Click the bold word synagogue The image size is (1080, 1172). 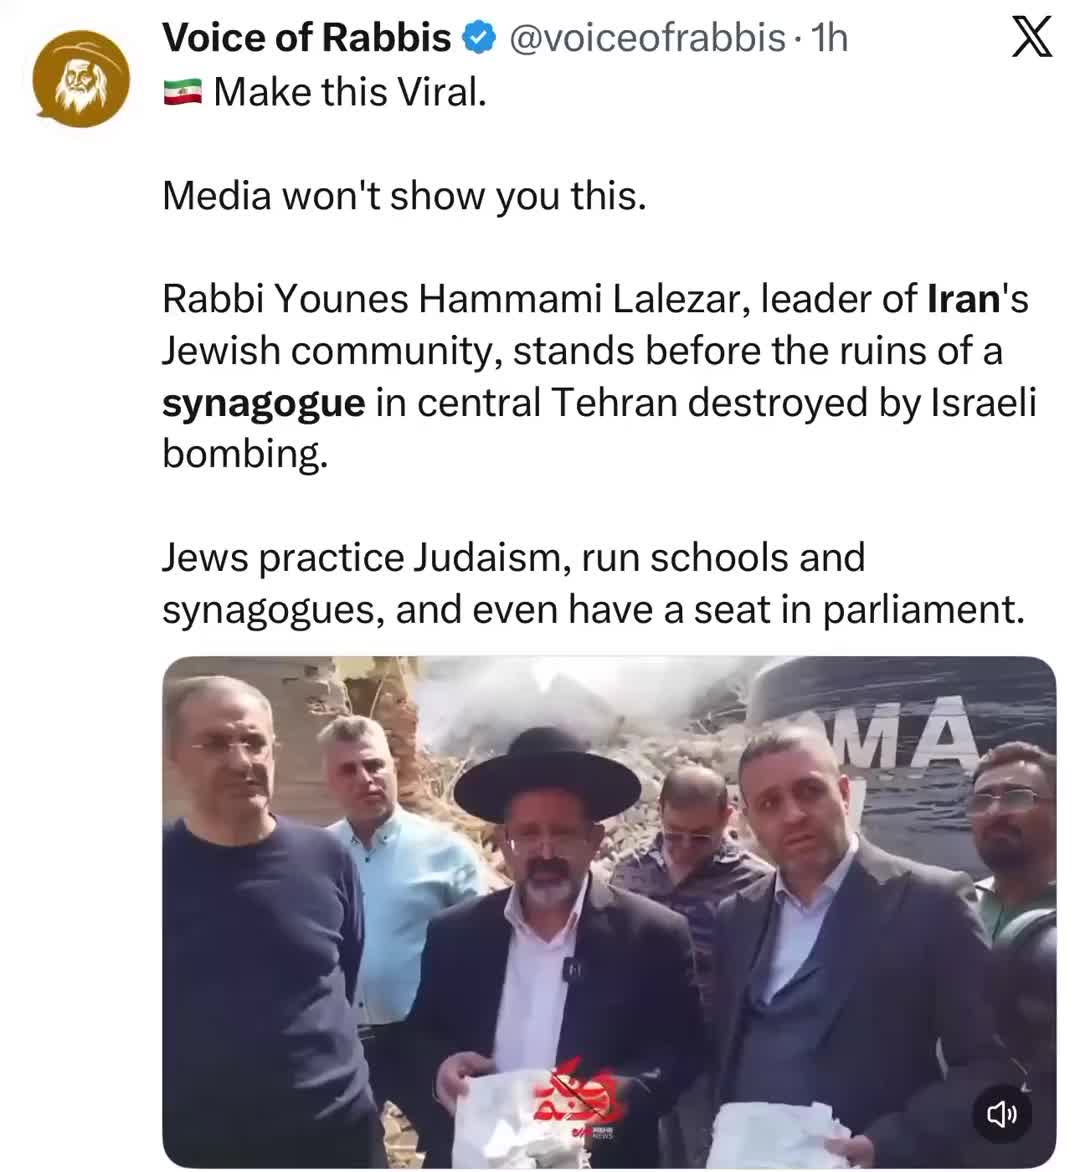tap(264, 404)
